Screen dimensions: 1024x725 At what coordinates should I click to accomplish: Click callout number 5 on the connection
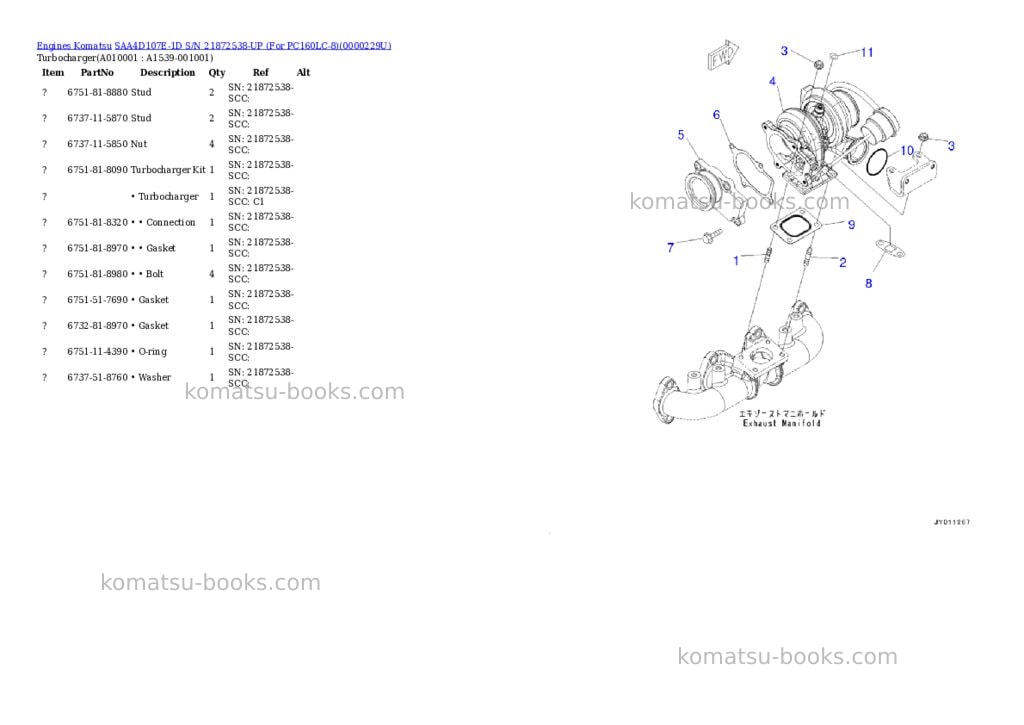coord(680,135)
